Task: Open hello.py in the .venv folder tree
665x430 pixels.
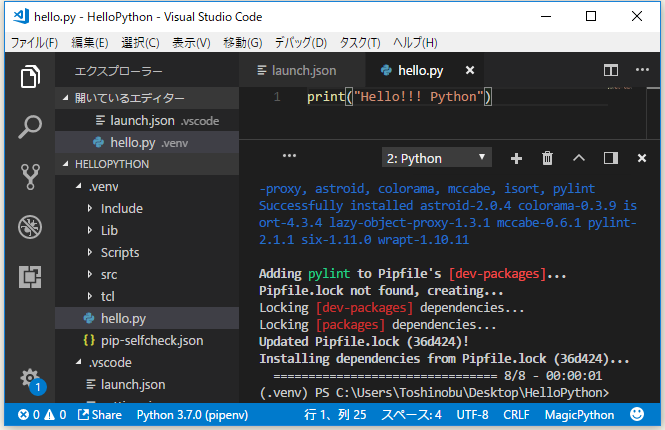Action: point(147,318)
